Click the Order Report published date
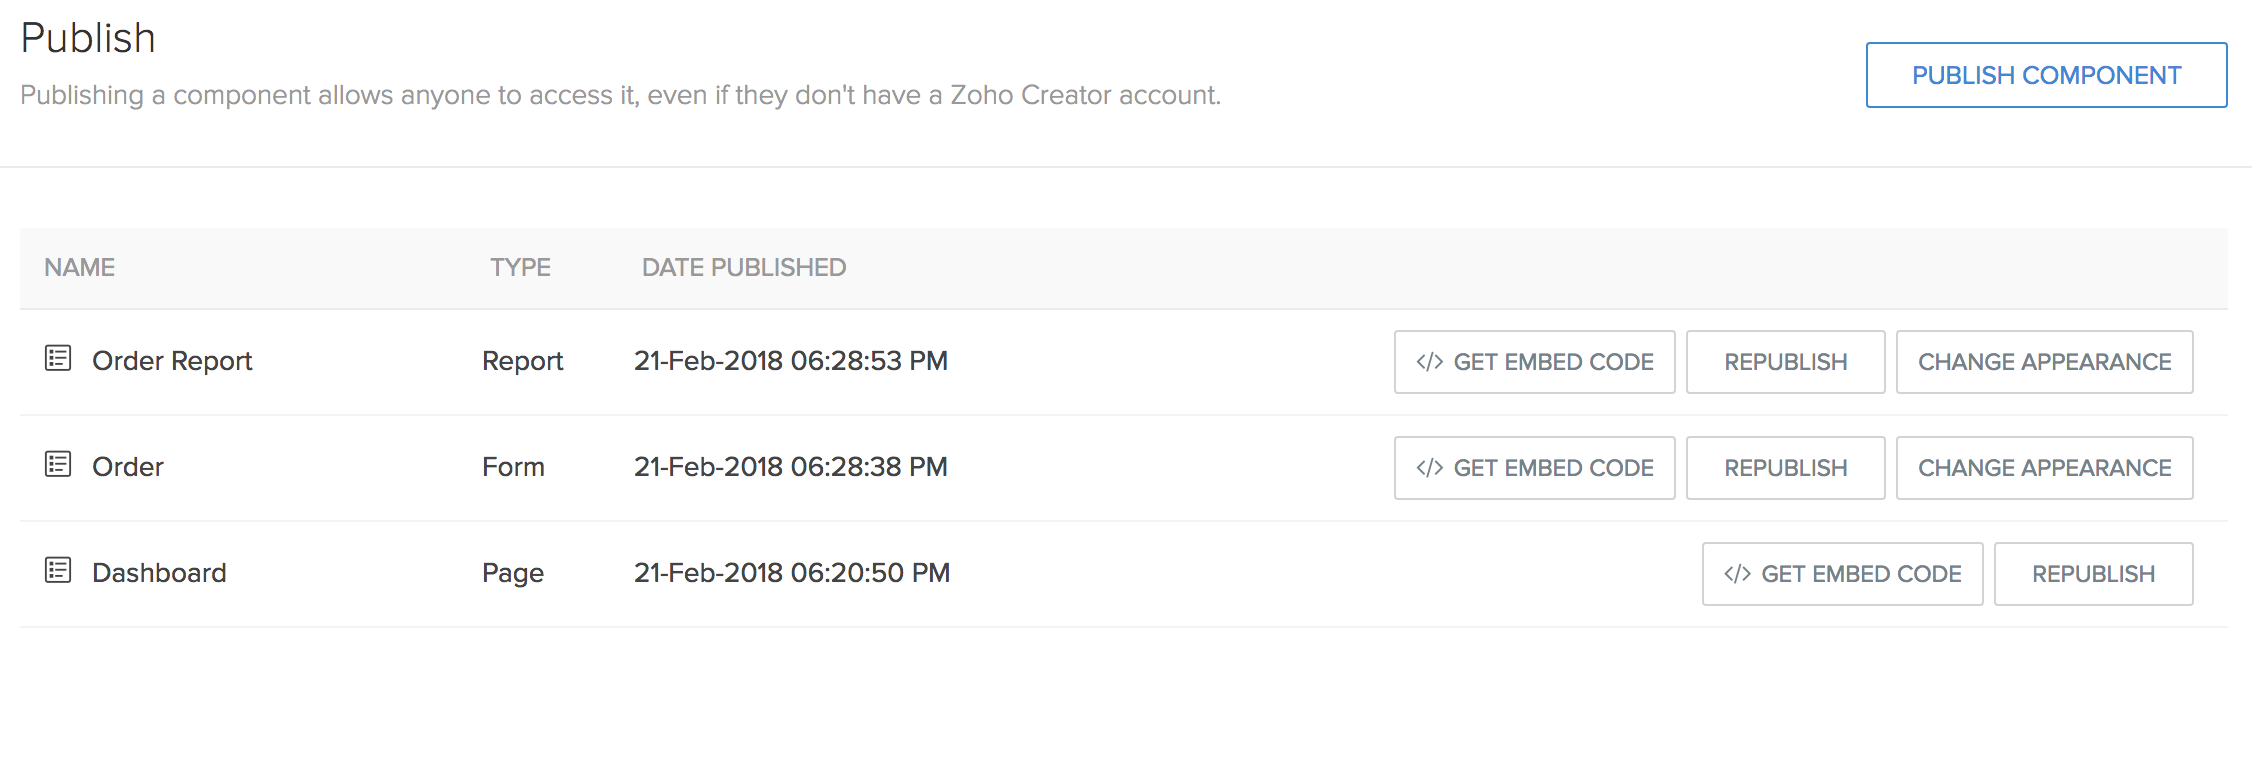Image resolution: width=2252 pixels, height=758 pixels. pyautogui.click(x=790, y=361)
